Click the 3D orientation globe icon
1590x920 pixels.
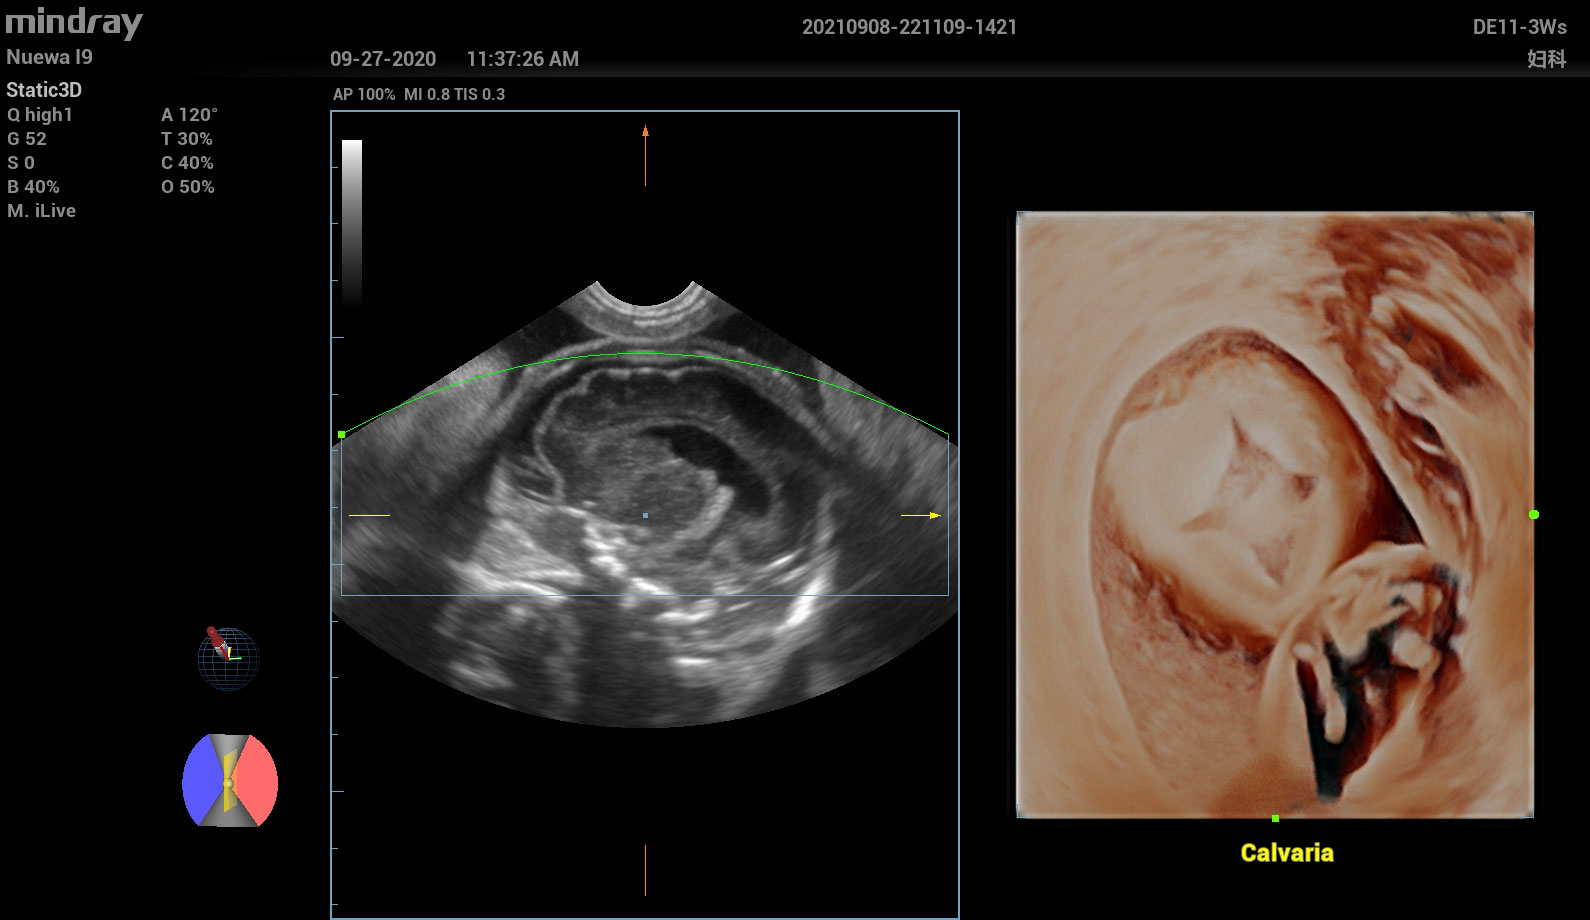[228, 657]
